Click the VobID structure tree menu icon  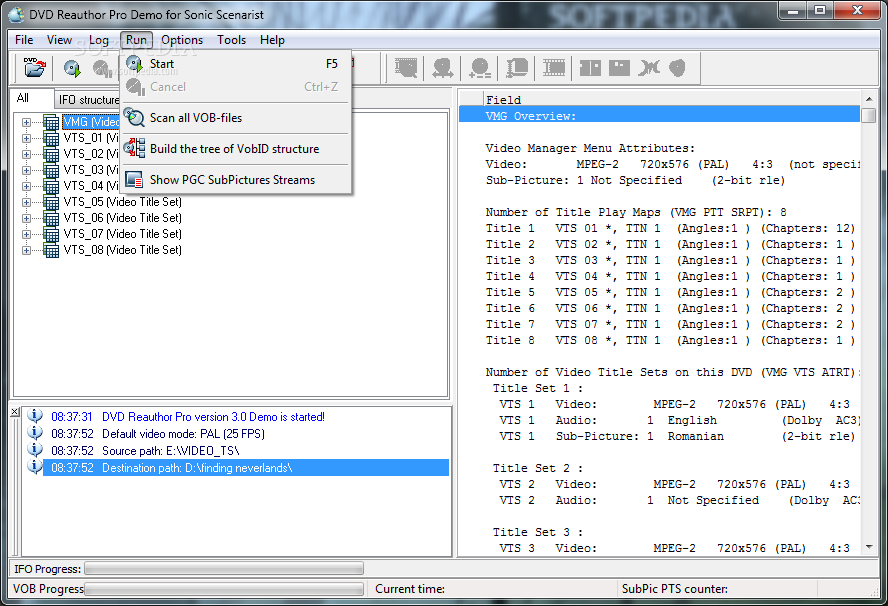coord(135,148)
